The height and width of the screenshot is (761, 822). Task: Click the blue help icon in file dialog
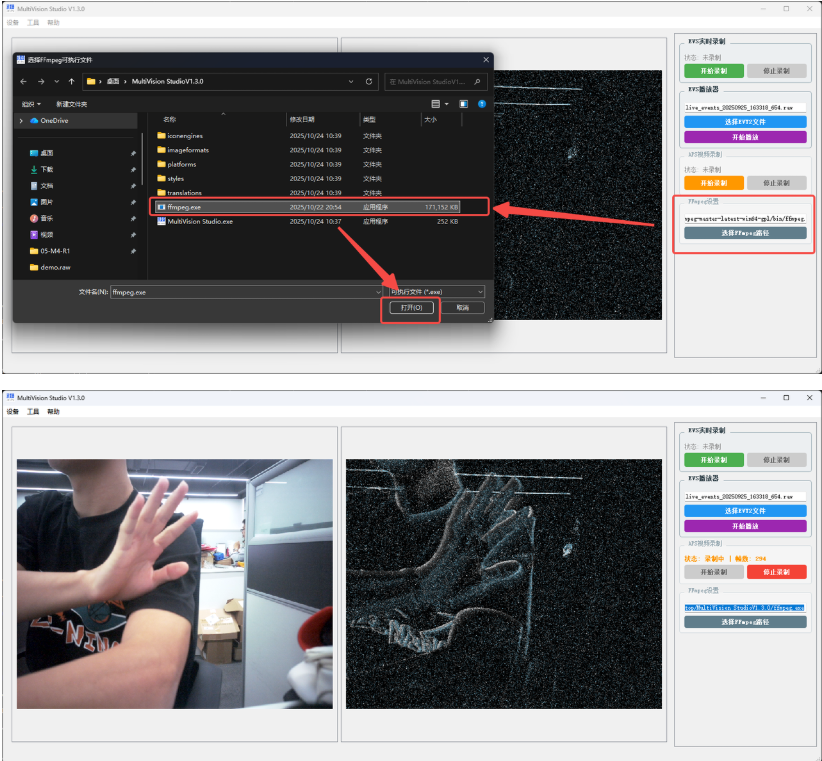click(482, 103)
